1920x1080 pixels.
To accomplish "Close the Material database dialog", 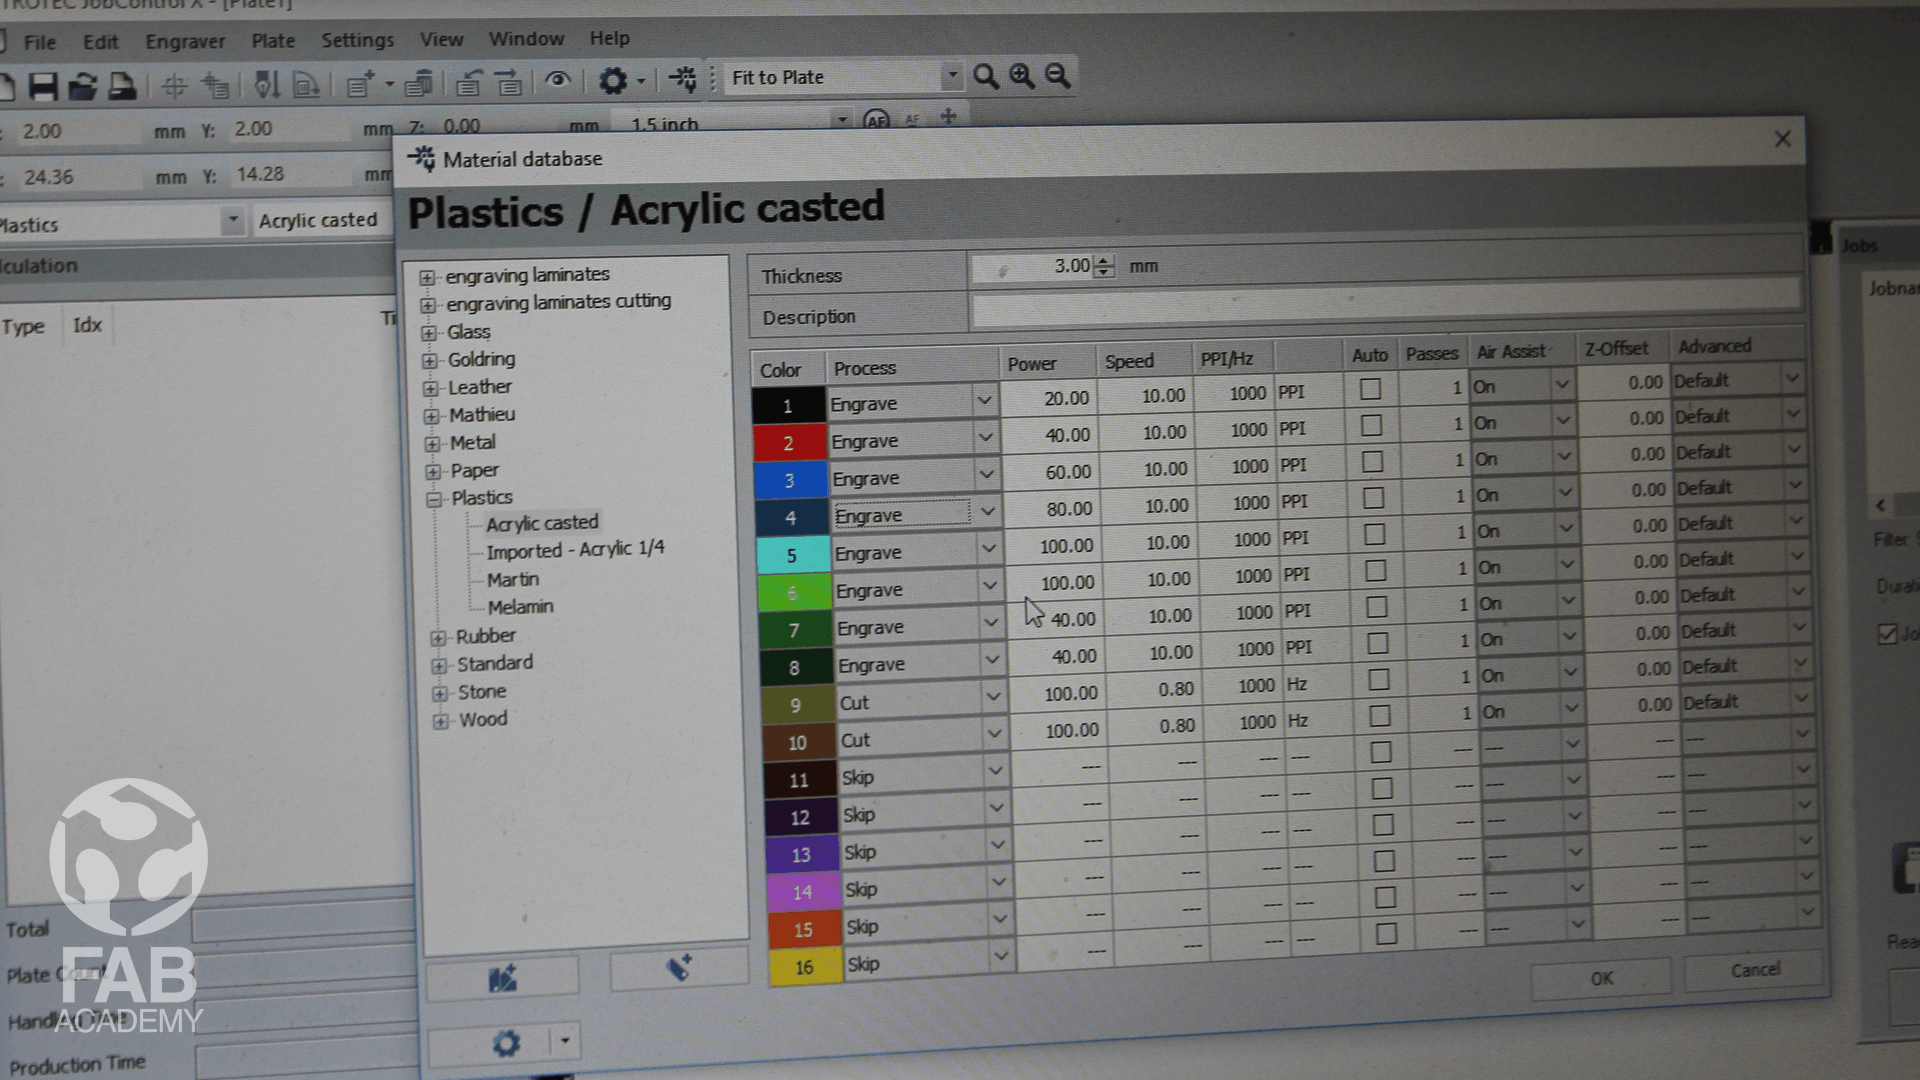I will [1782, 139].
